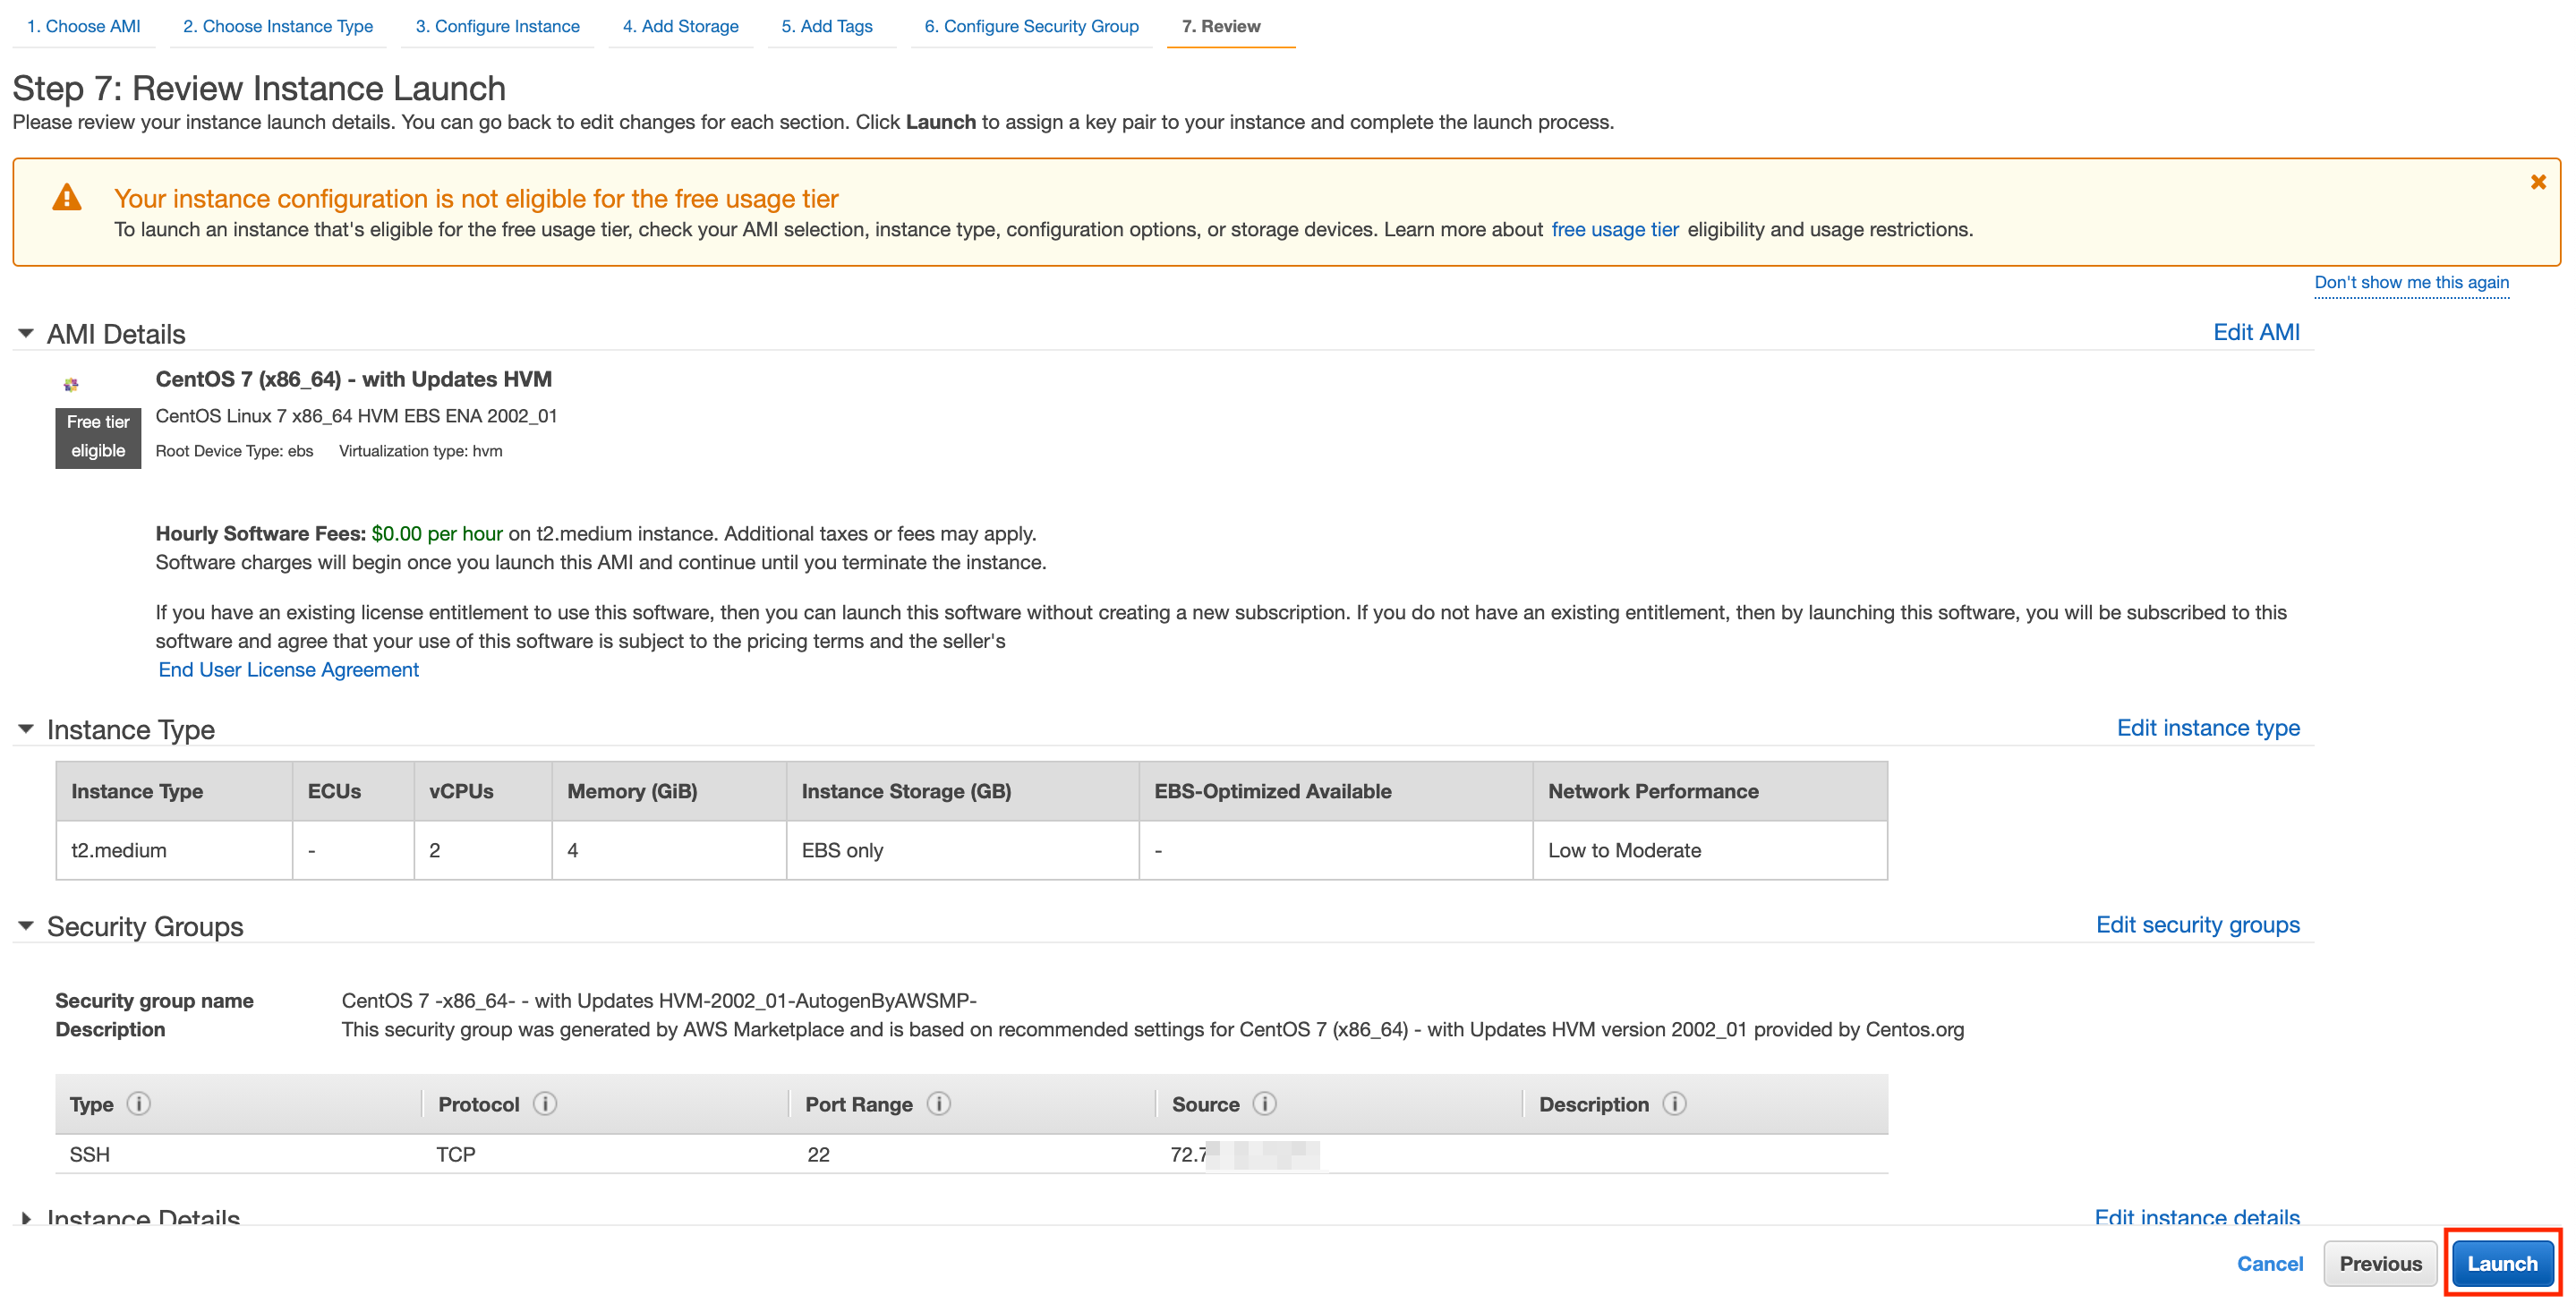Screen dimensions: 2576x1312
Task: Click info icon beside Port Range
Action: 938,1103
